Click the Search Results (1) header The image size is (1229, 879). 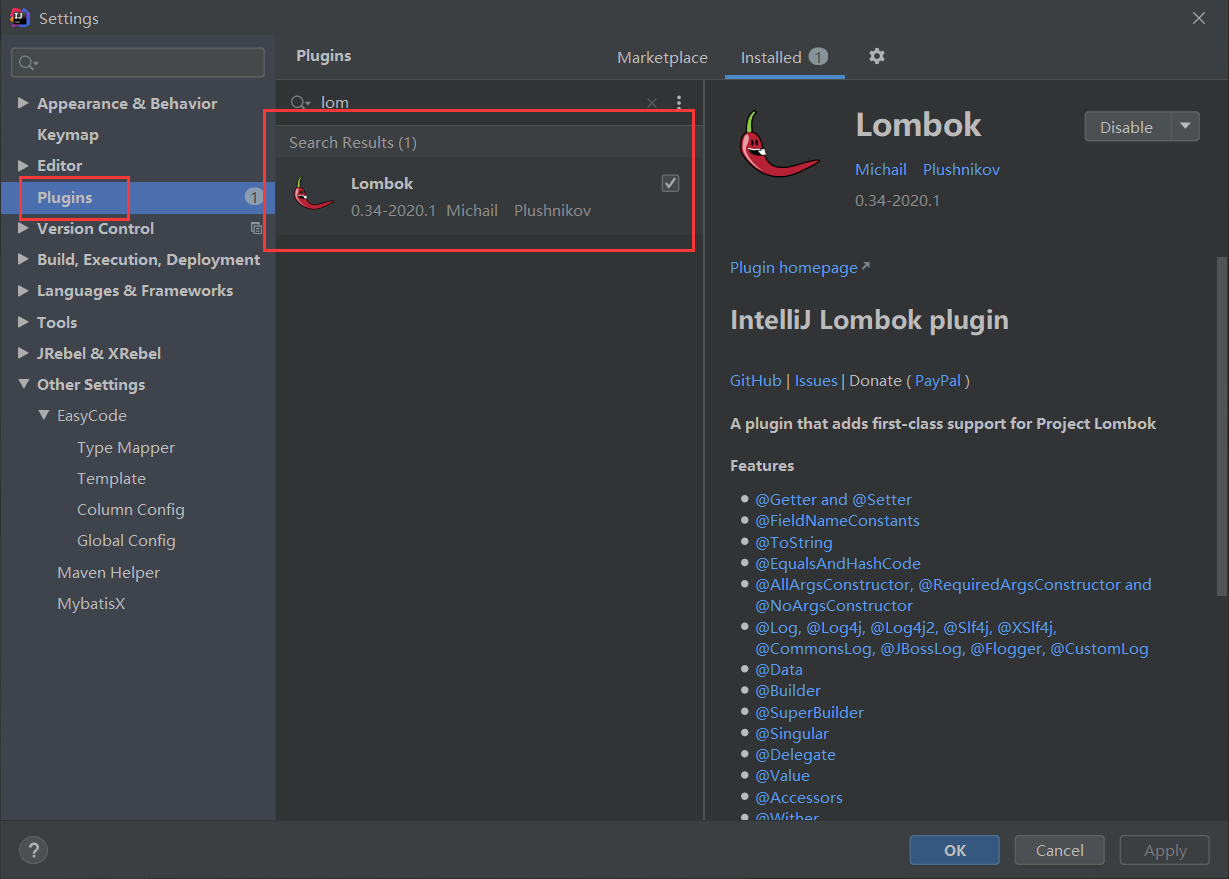pos(353,142)
